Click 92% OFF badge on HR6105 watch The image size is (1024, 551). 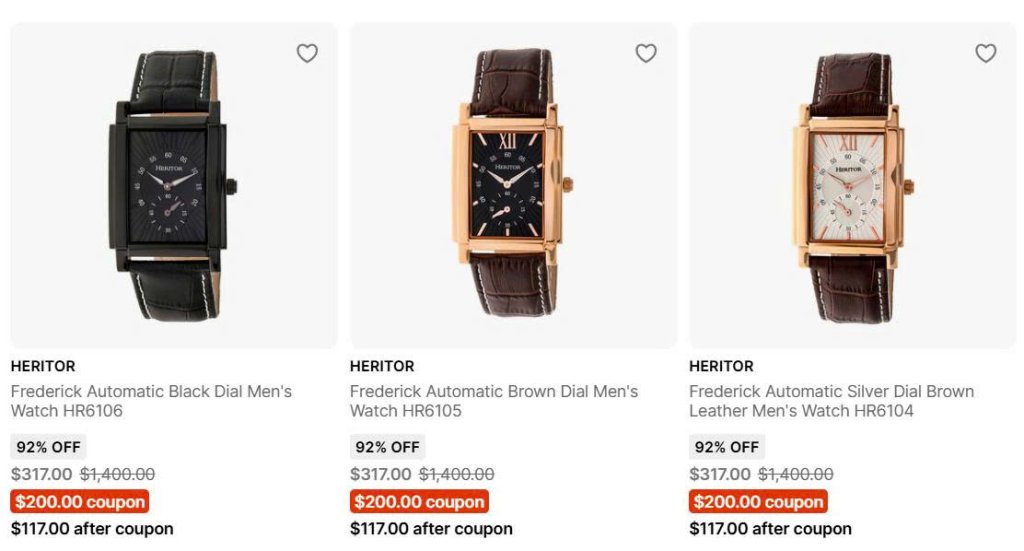click(x=387, y=447)
